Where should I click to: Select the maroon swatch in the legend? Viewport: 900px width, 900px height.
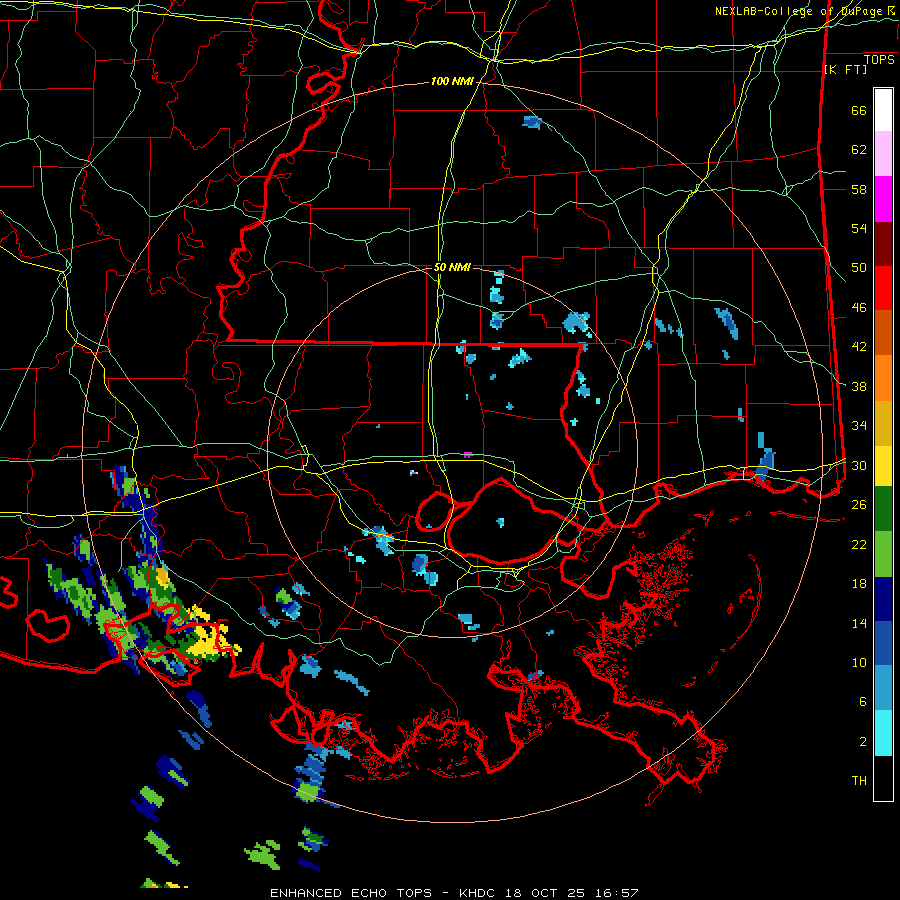(883, 243)
